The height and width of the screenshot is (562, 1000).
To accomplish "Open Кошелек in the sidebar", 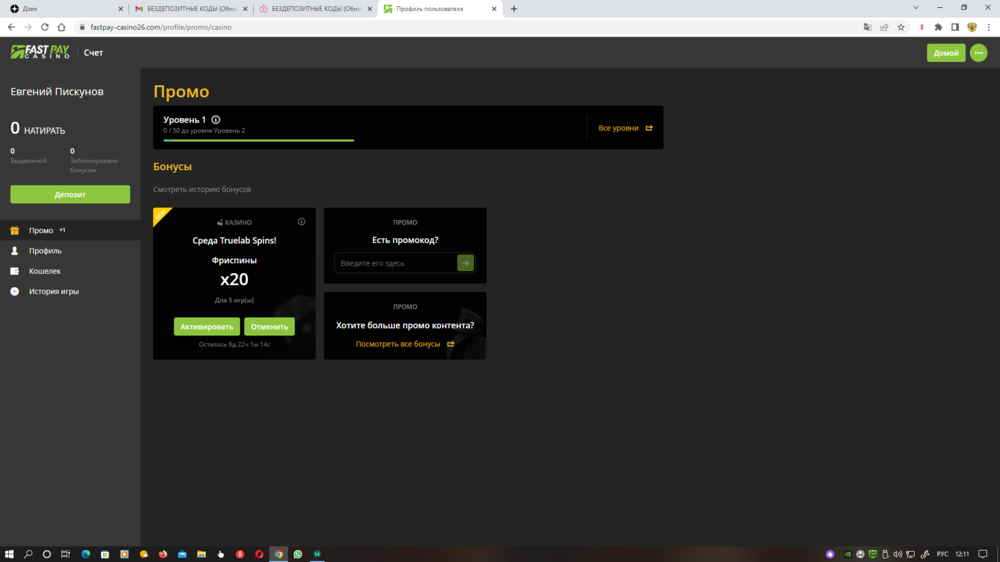I will tap(45, 271).
